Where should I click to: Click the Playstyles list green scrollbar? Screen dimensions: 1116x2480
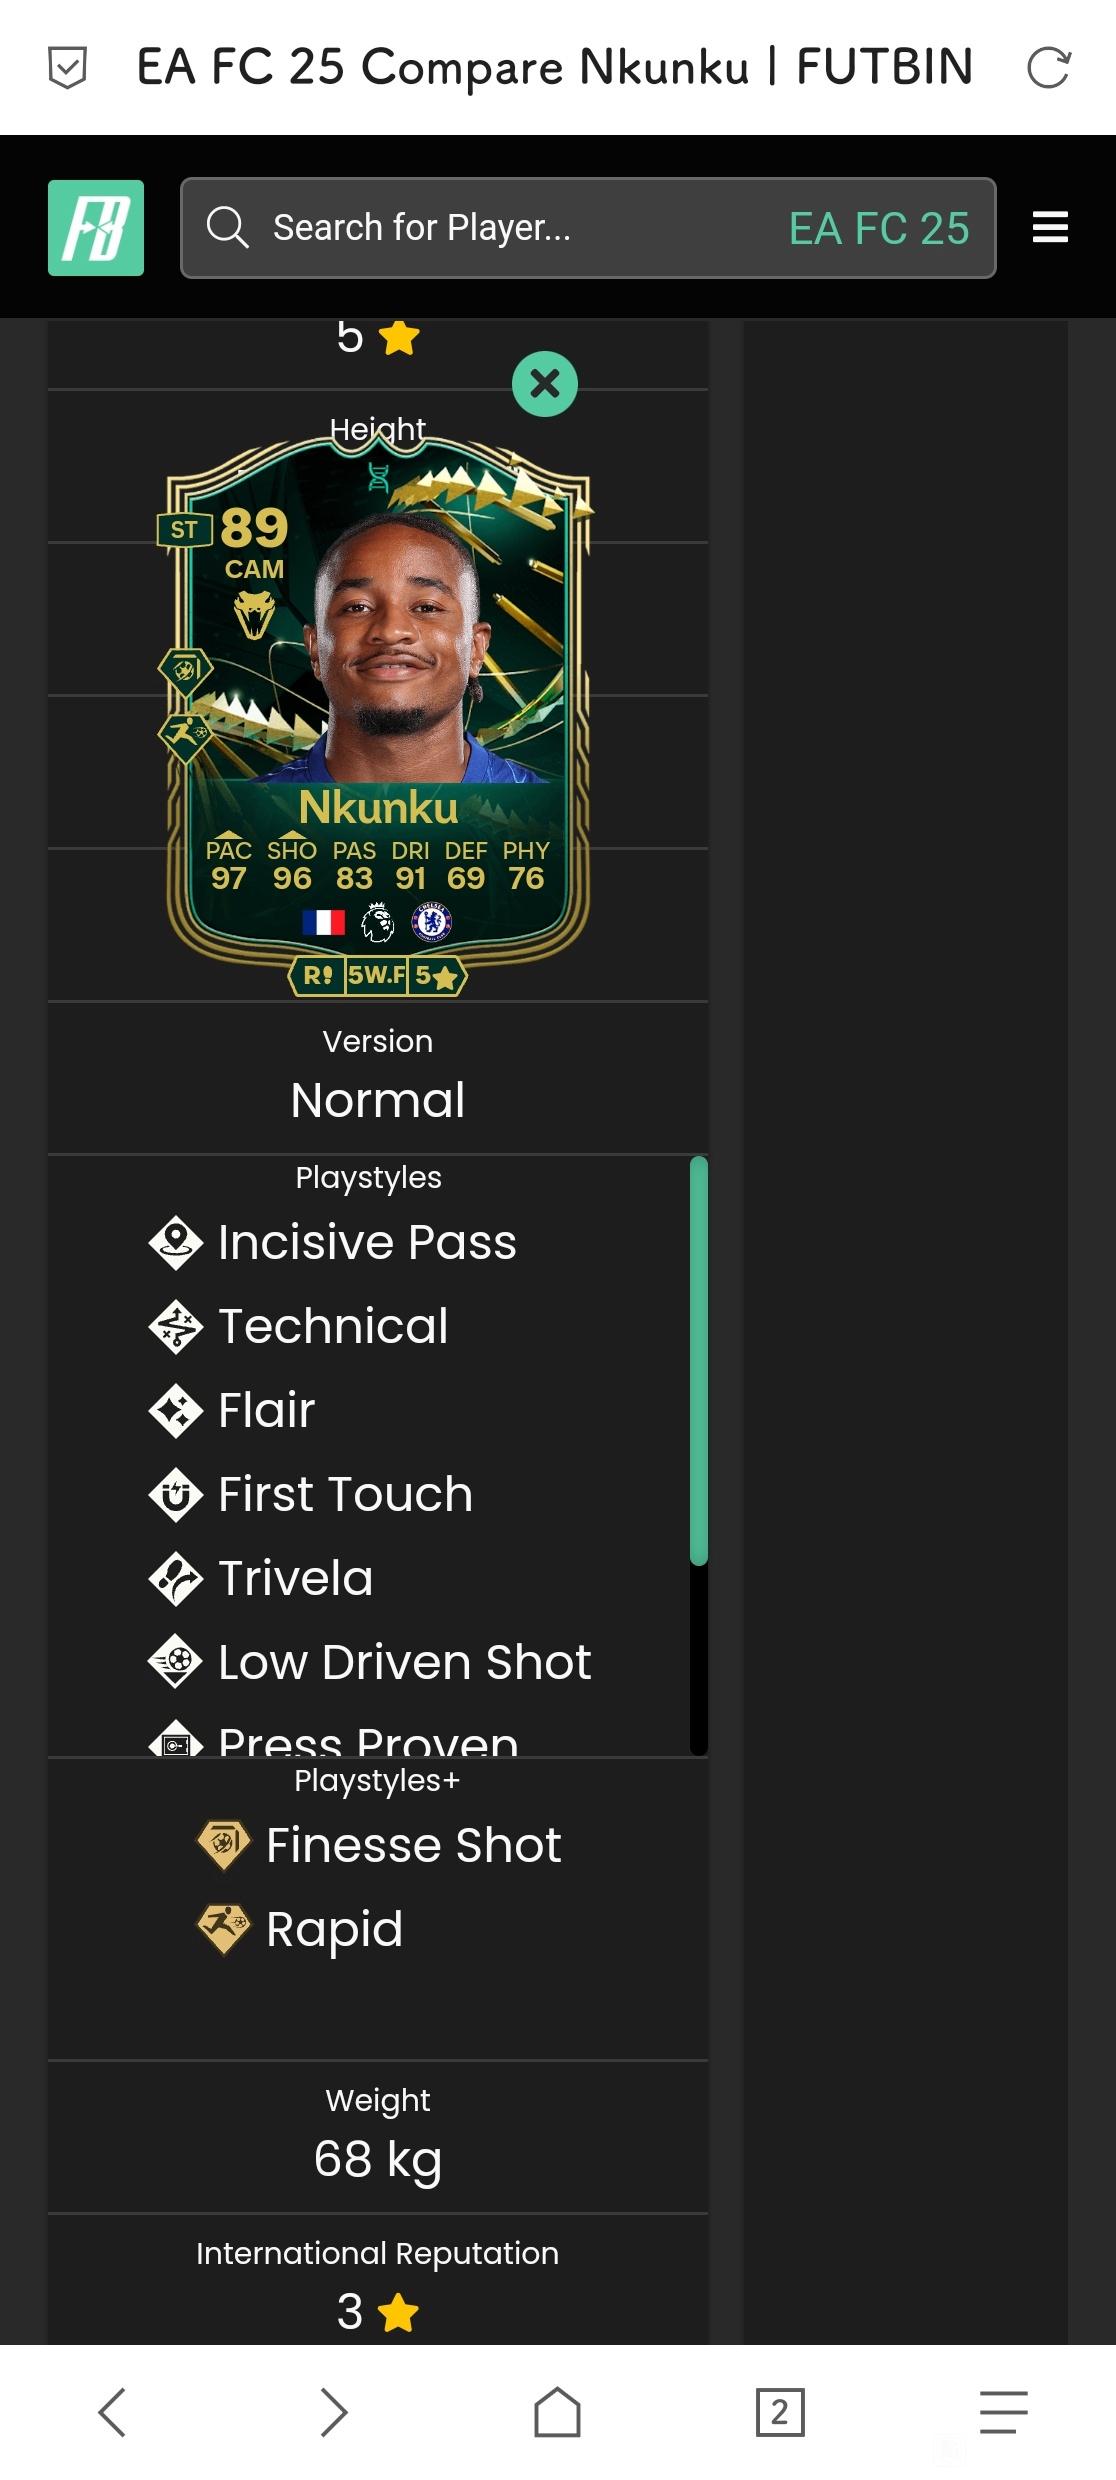click(x=699, y=1360)
